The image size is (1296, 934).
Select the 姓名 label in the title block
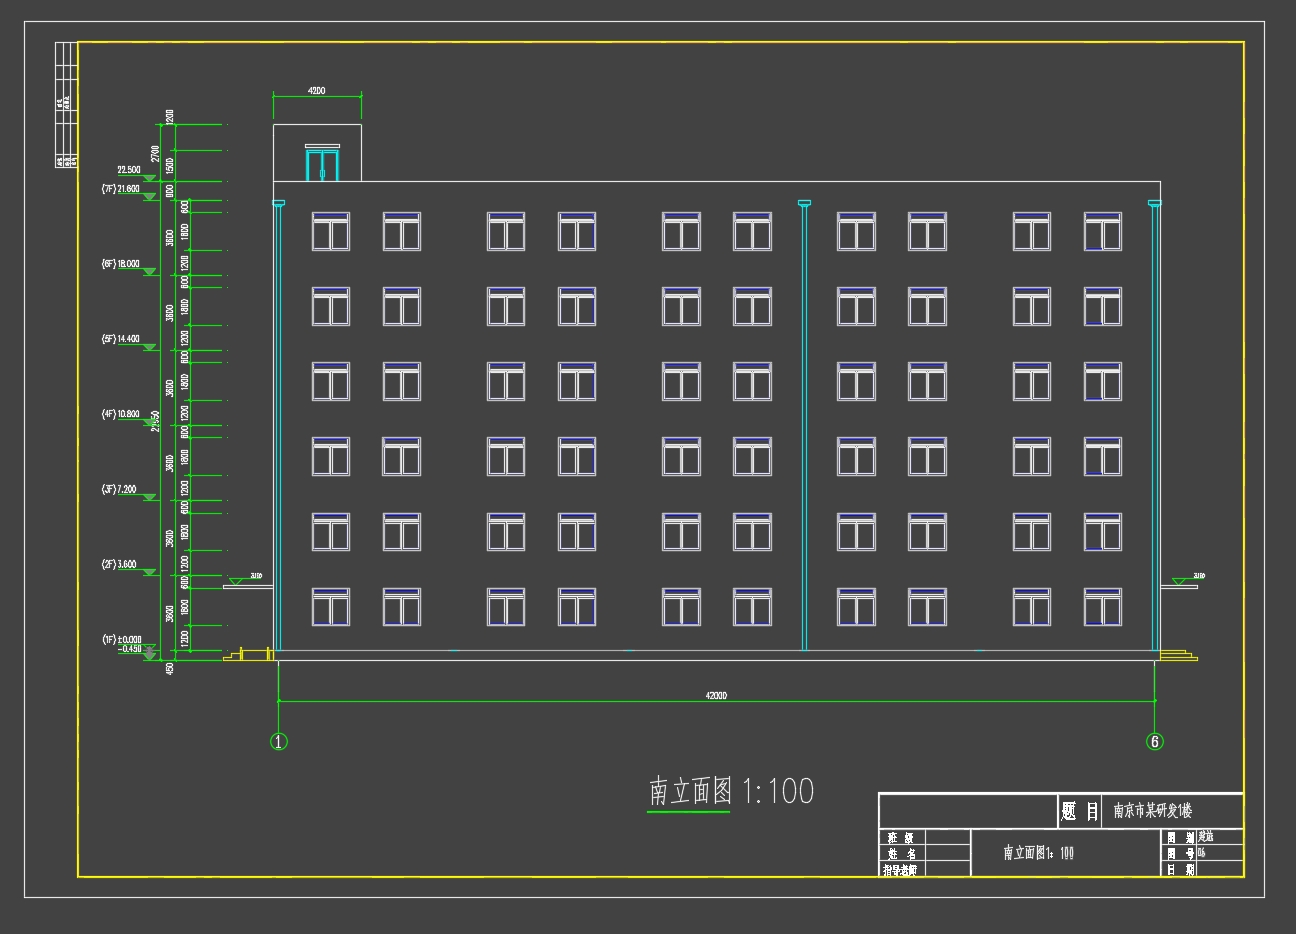[899, 854]
